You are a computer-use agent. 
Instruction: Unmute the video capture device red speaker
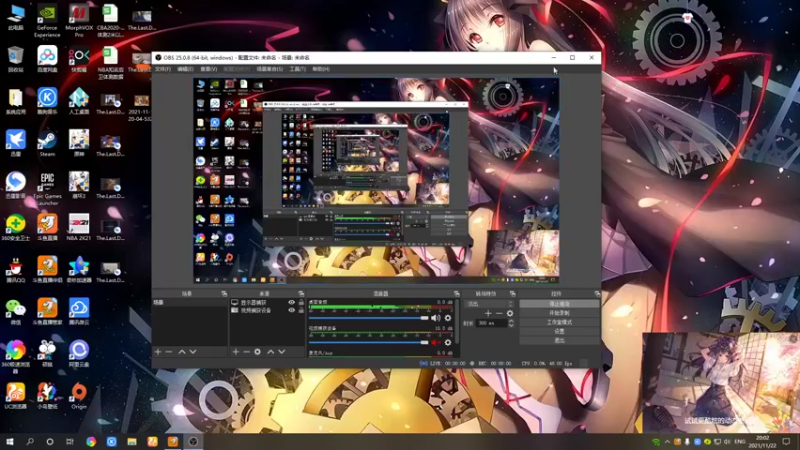pos(435,342)
